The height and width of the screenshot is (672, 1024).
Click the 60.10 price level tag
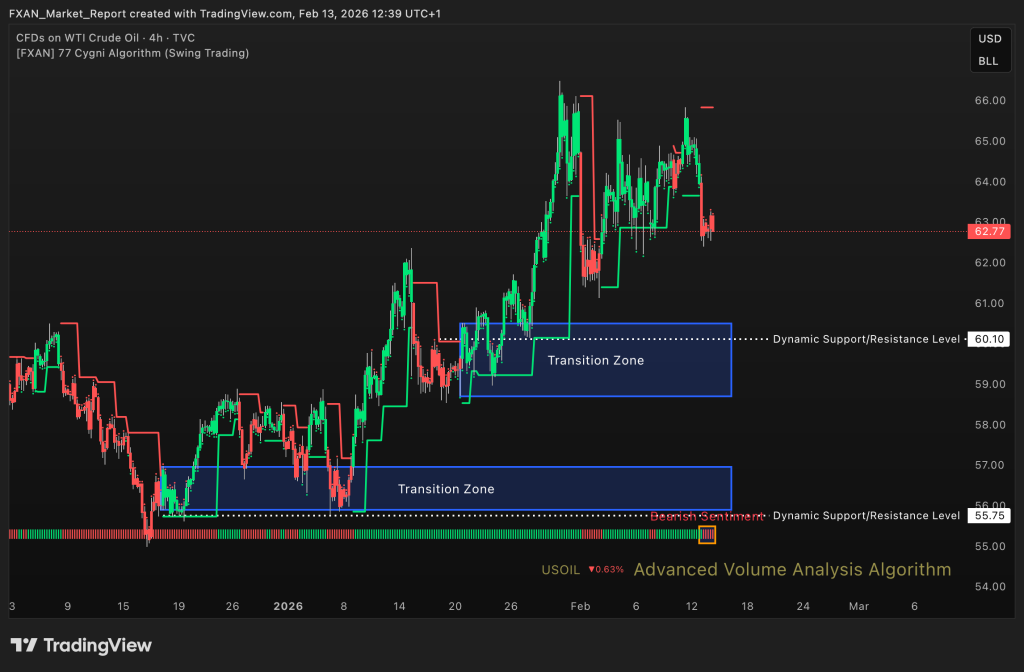click(987, 339)
